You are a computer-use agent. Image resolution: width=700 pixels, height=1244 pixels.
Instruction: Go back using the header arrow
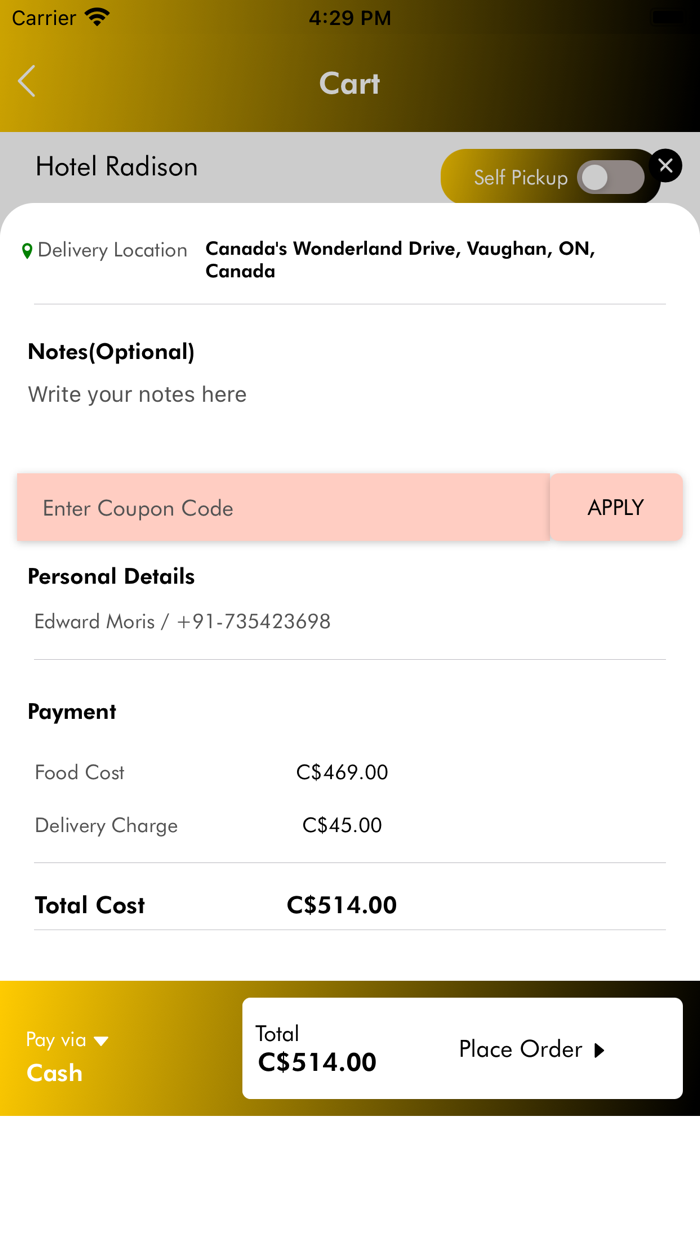tap(27, 82)
